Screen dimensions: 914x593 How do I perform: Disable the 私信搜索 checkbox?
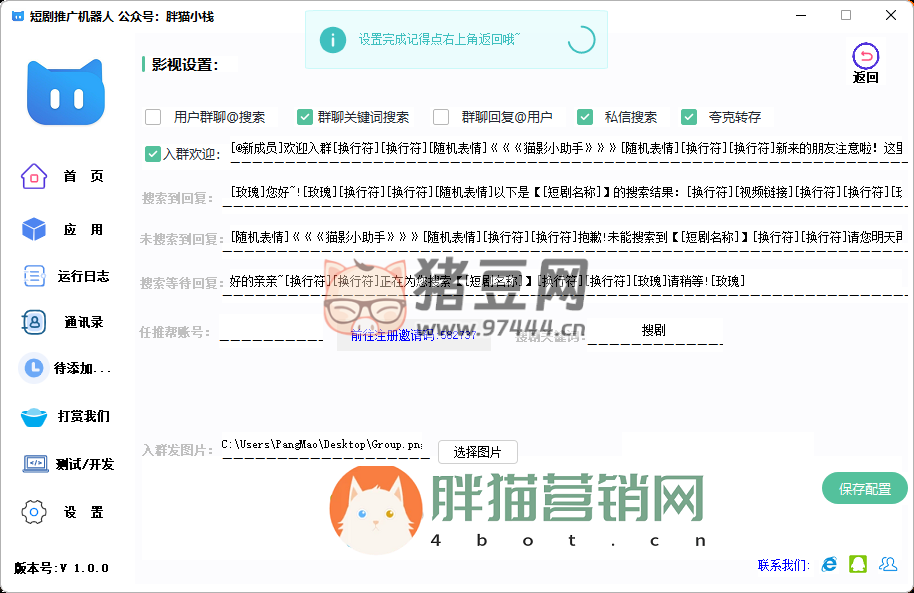click(x=585, y=117)
